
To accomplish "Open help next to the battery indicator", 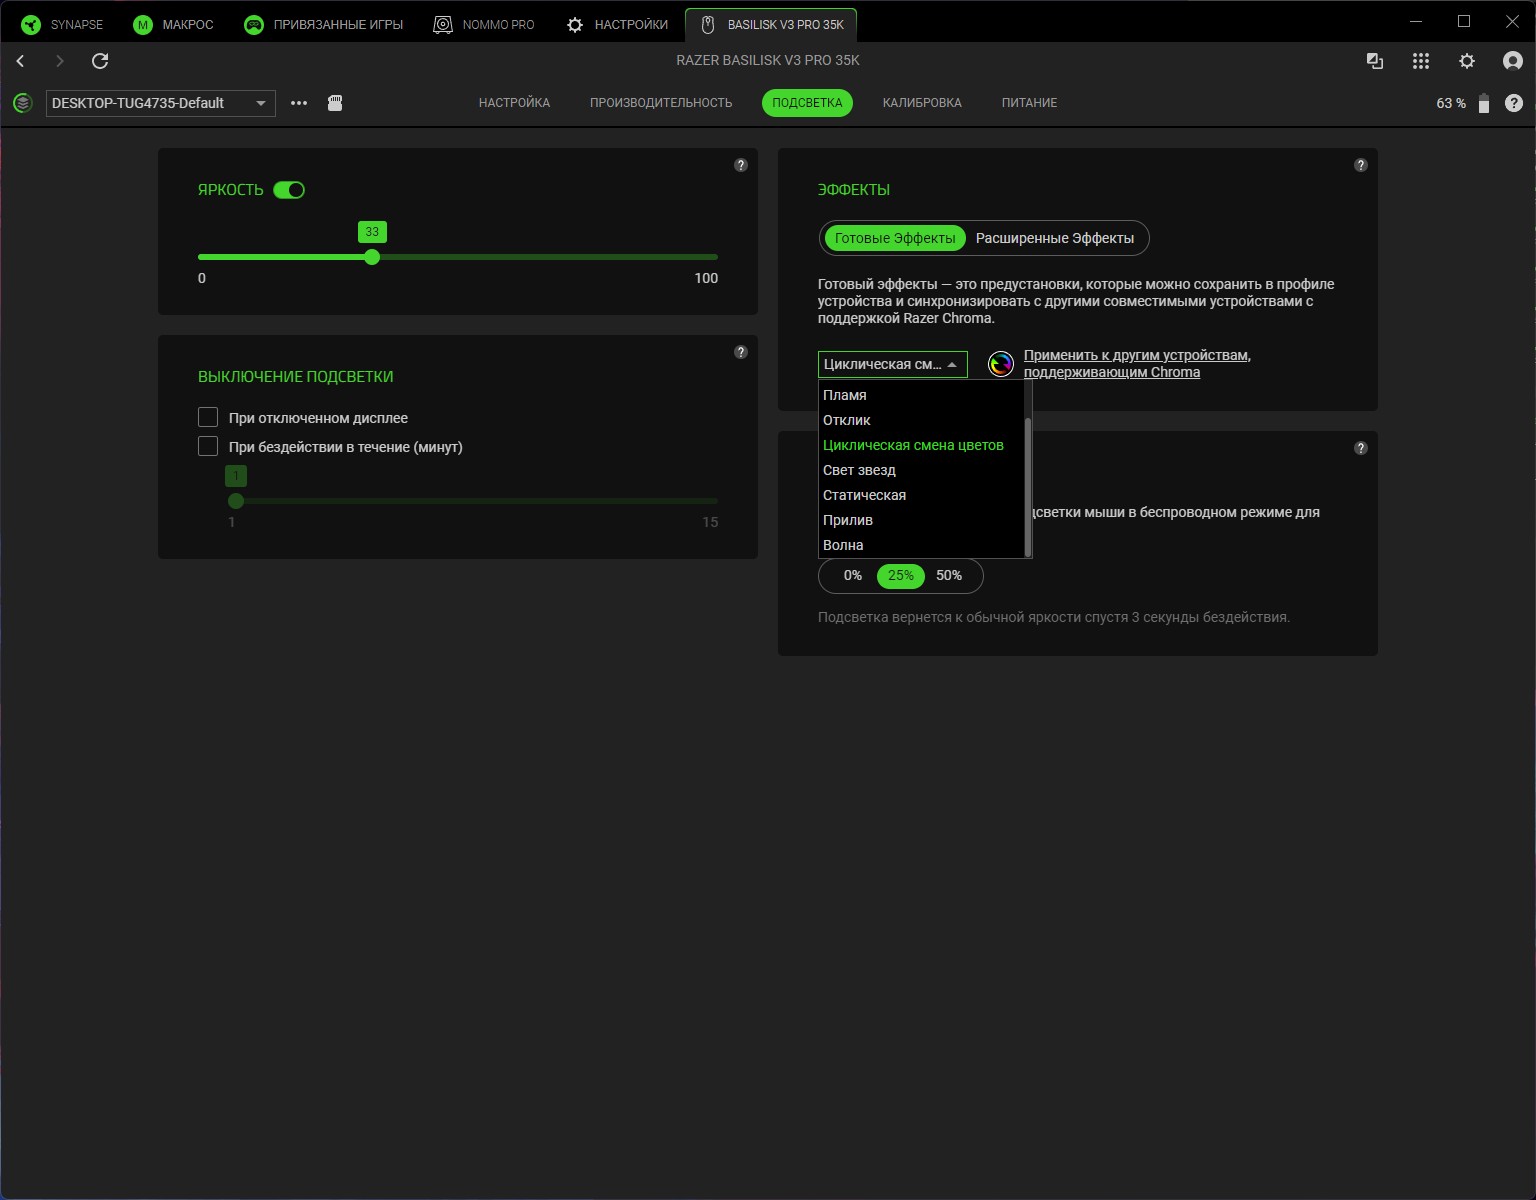I will (1514, 103).
